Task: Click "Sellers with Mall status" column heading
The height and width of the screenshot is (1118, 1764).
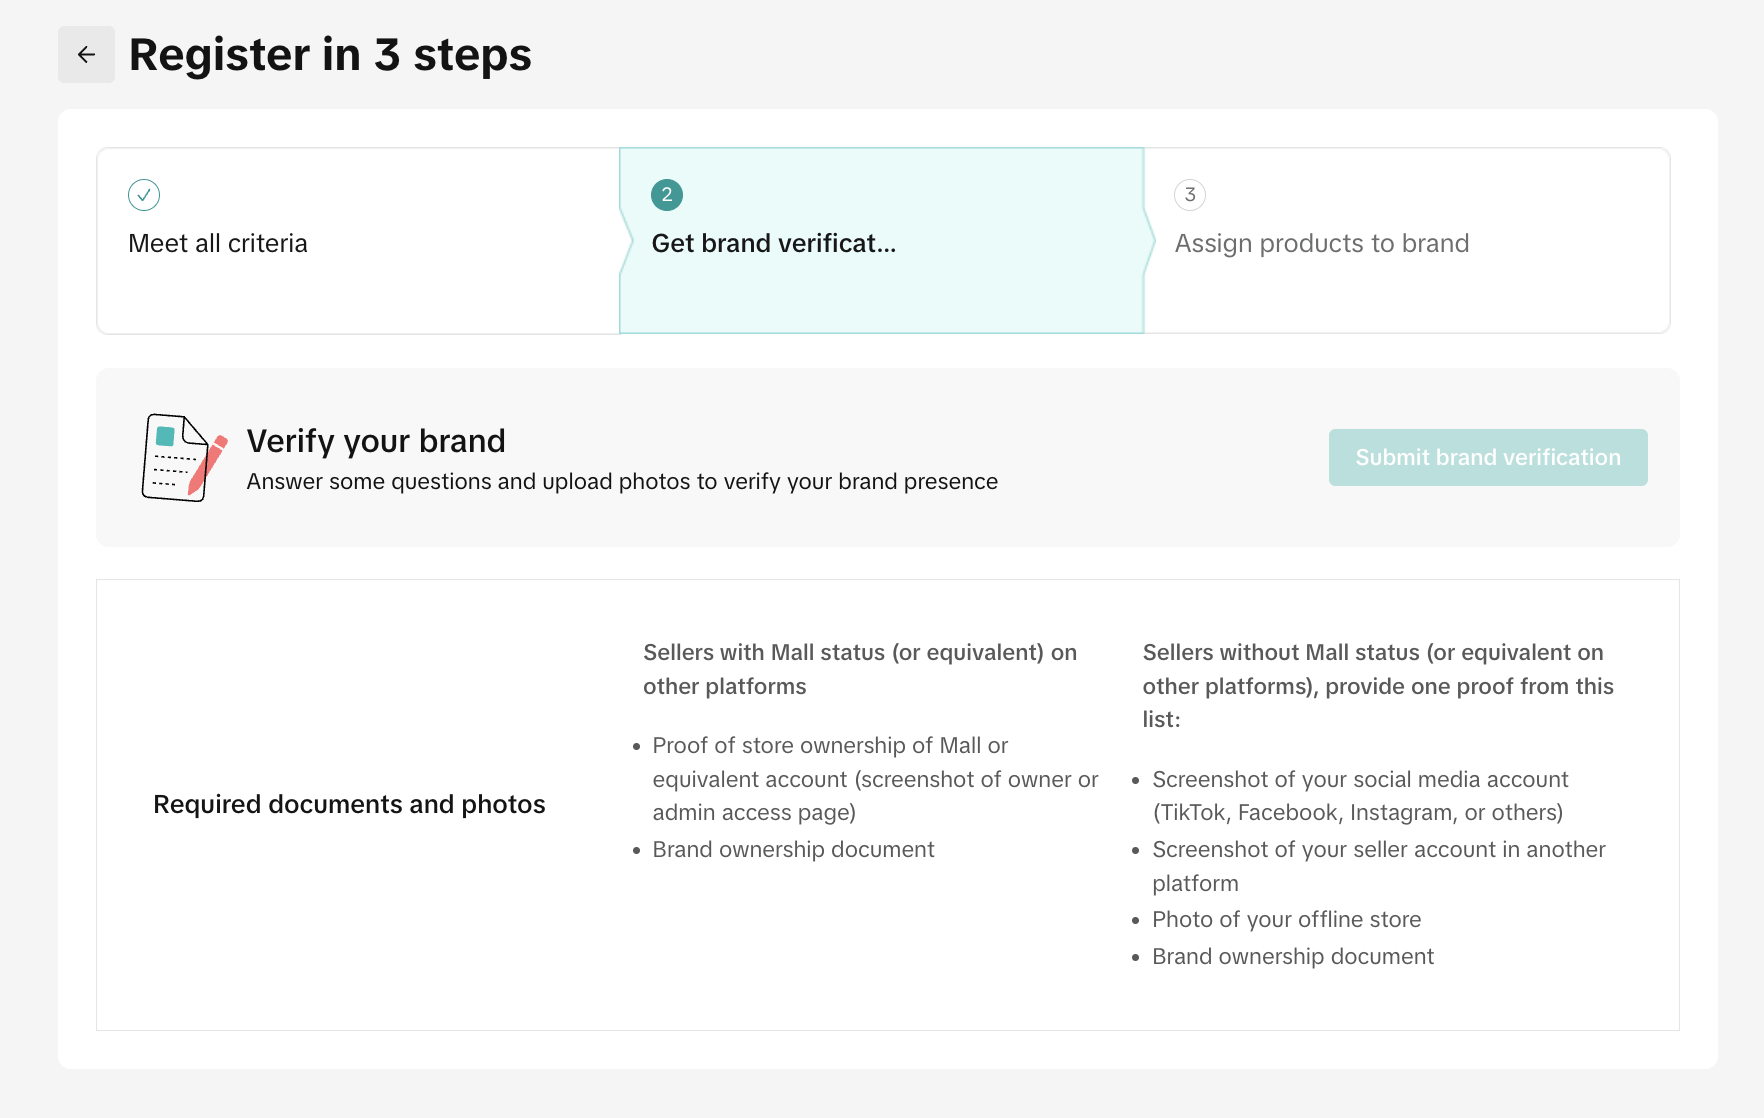Action: (x=859, y=669)
